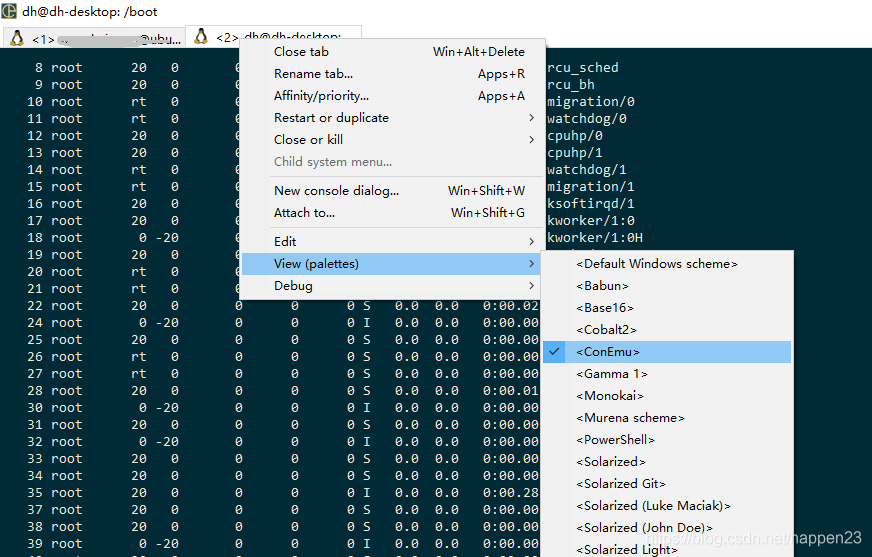The width and height of the screenshot is (872, 557).
Task: Choose Attach to... from the menu
Action: [392, 213]
